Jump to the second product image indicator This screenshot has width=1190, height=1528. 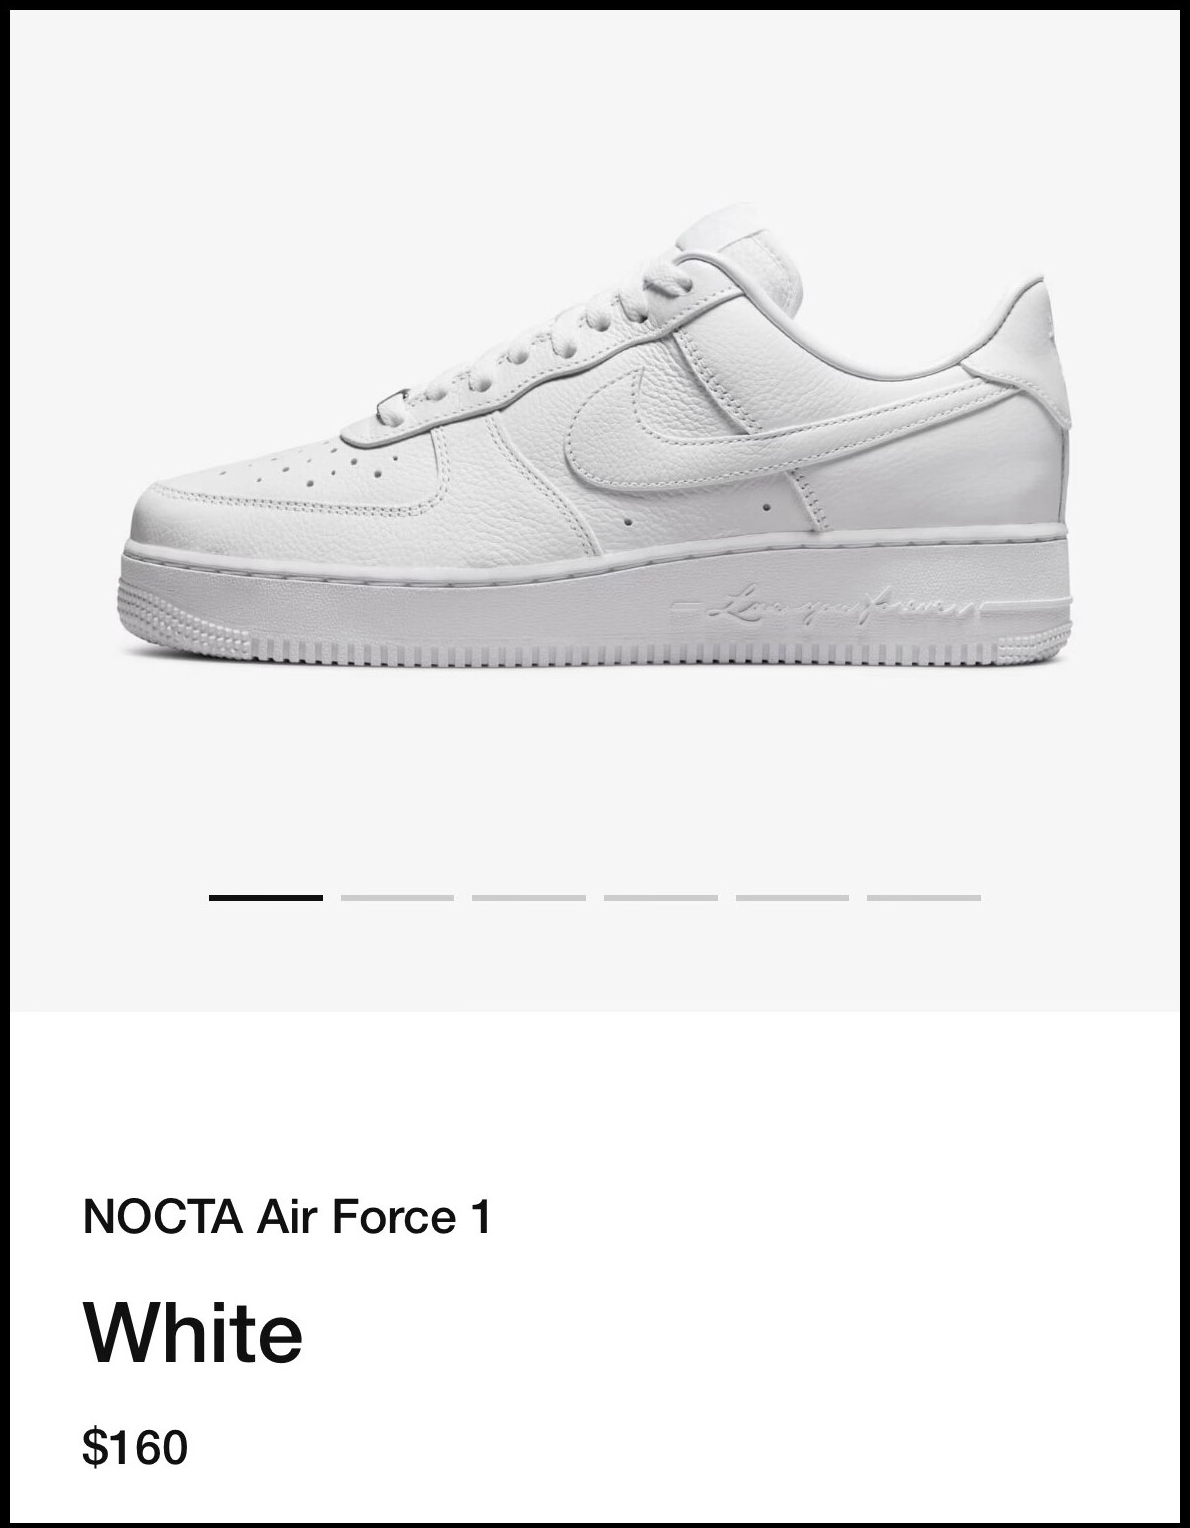397,898
